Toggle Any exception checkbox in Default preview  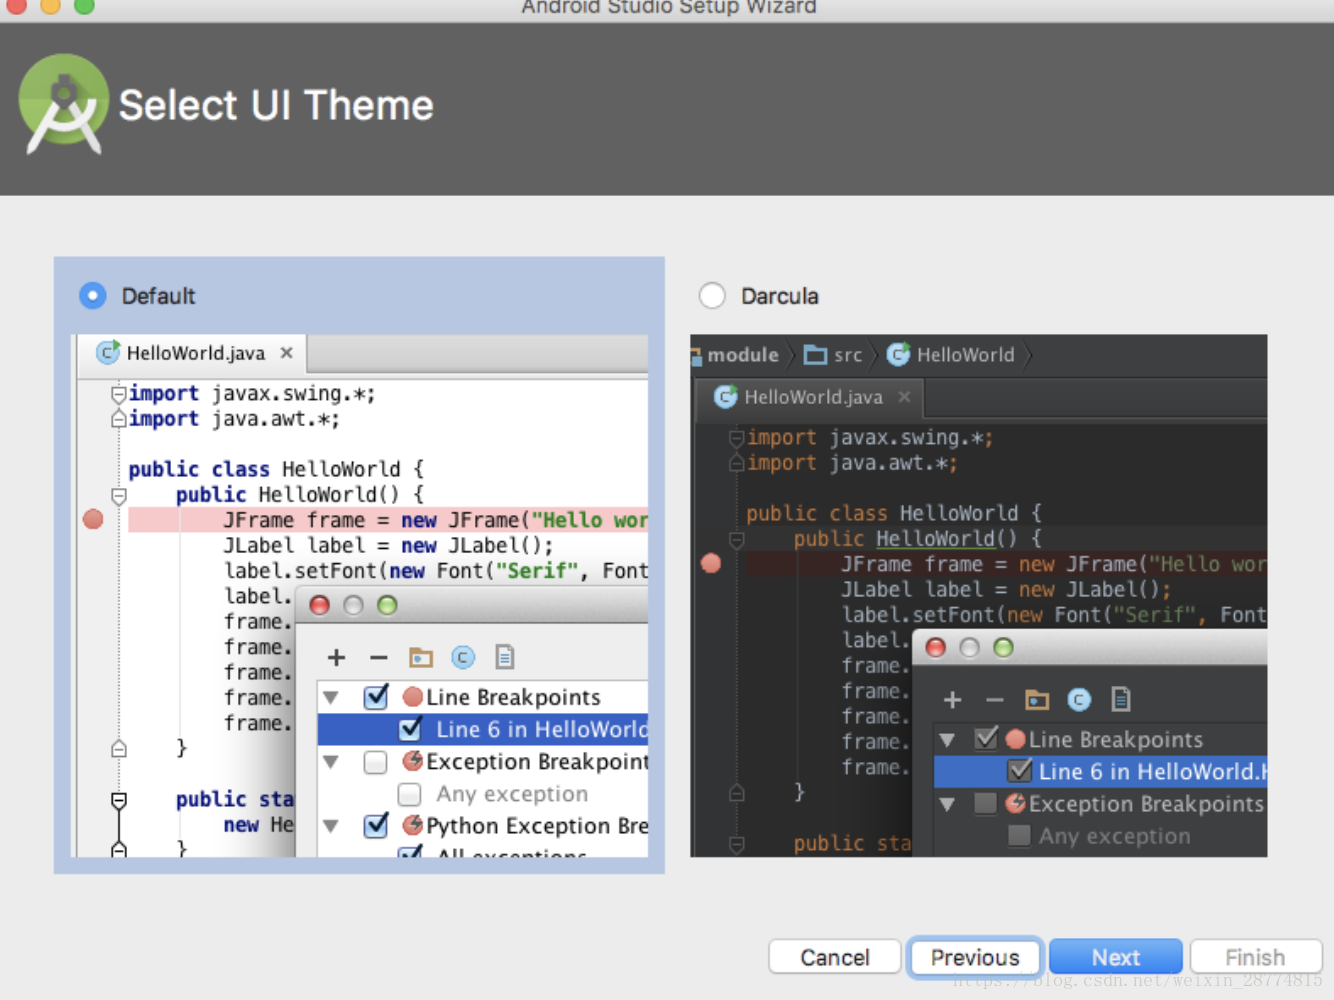[x=409, y=794]
